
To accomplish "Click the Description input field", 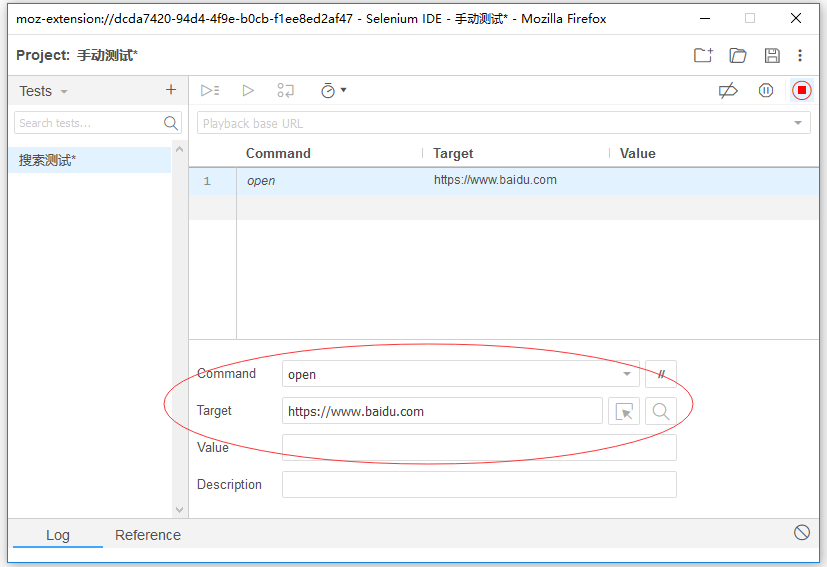I will click(479, 485).
